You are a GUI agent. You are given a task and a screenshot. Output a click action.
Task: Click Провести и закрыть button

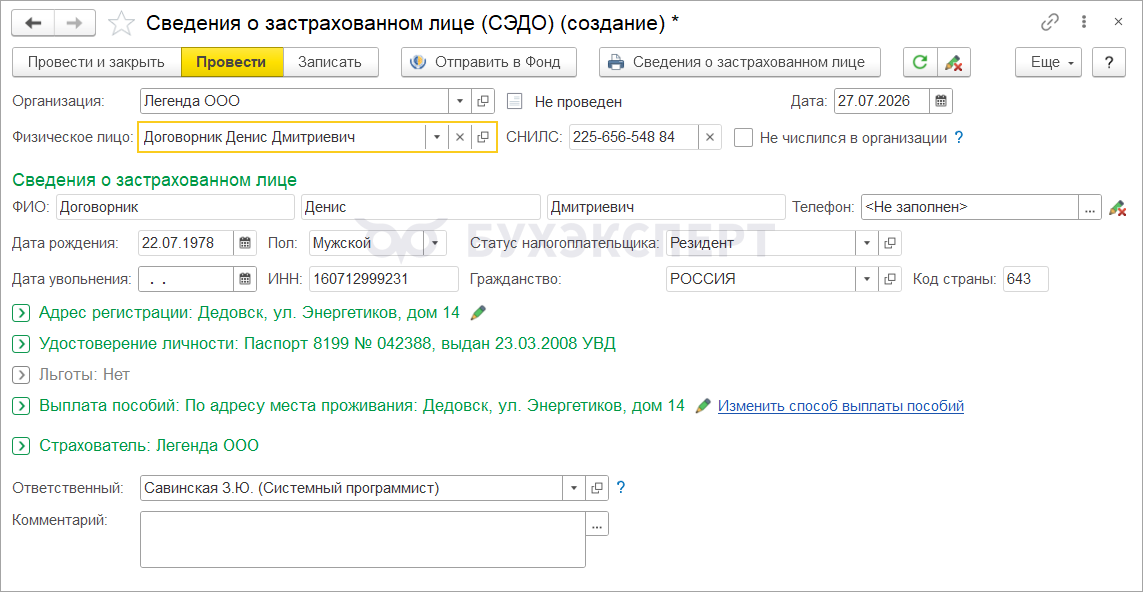(x=97, y=62)
